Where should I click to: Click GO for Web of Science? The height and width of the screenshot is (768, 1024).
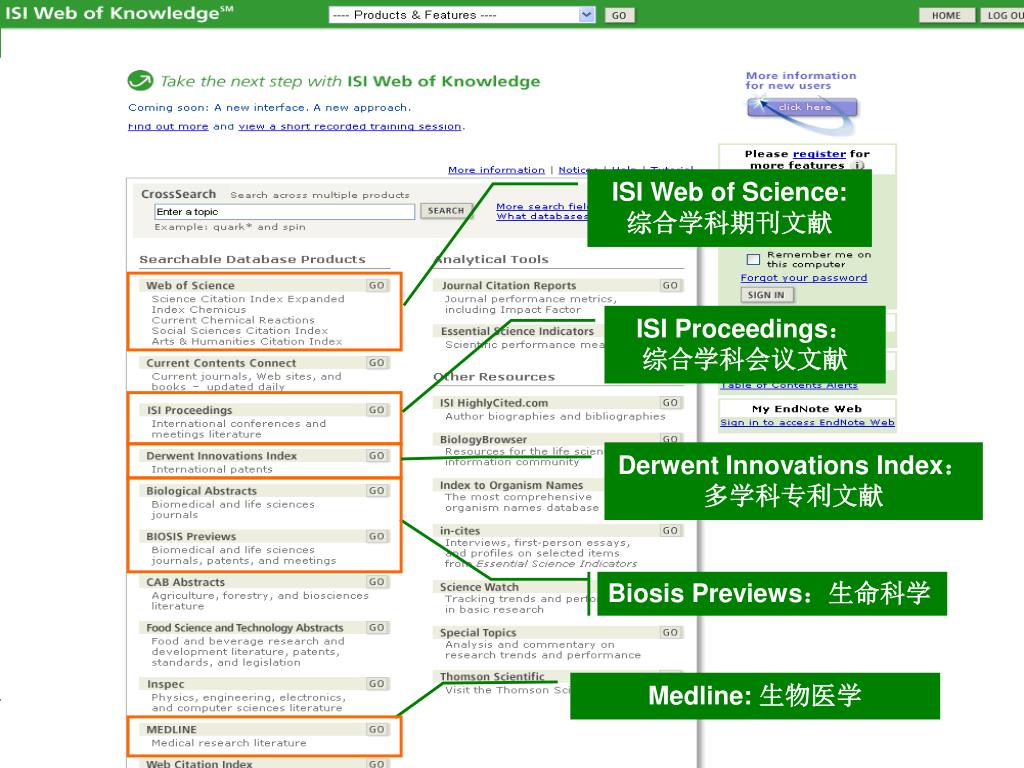[x=377, y=285]
